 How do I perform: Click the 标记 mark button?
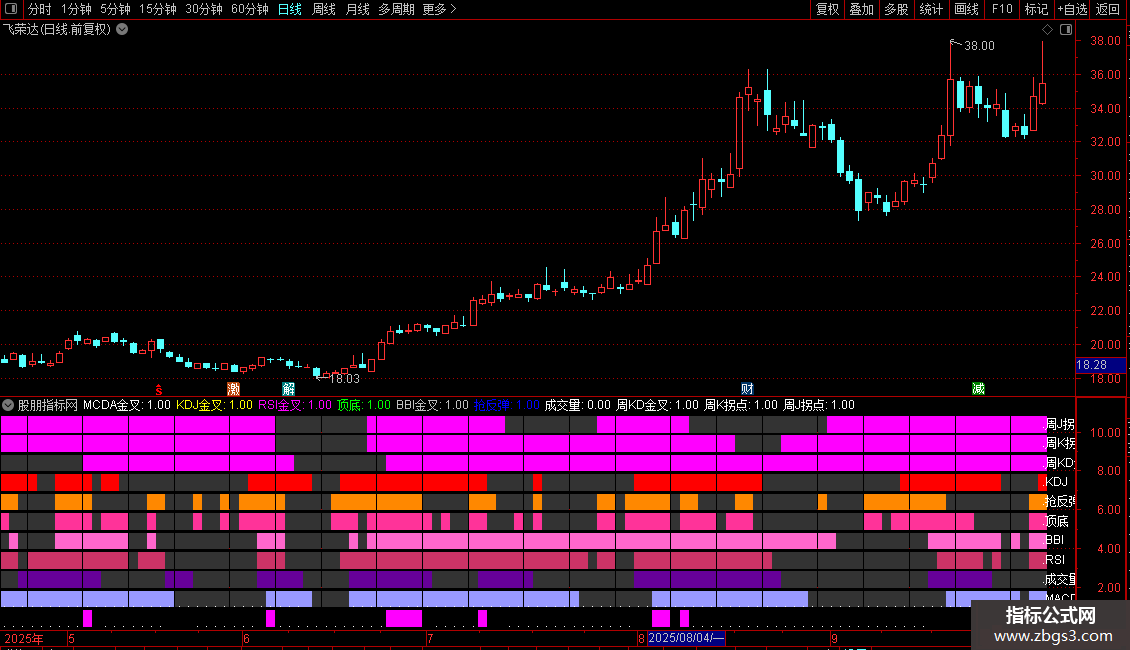point(1036,9)
